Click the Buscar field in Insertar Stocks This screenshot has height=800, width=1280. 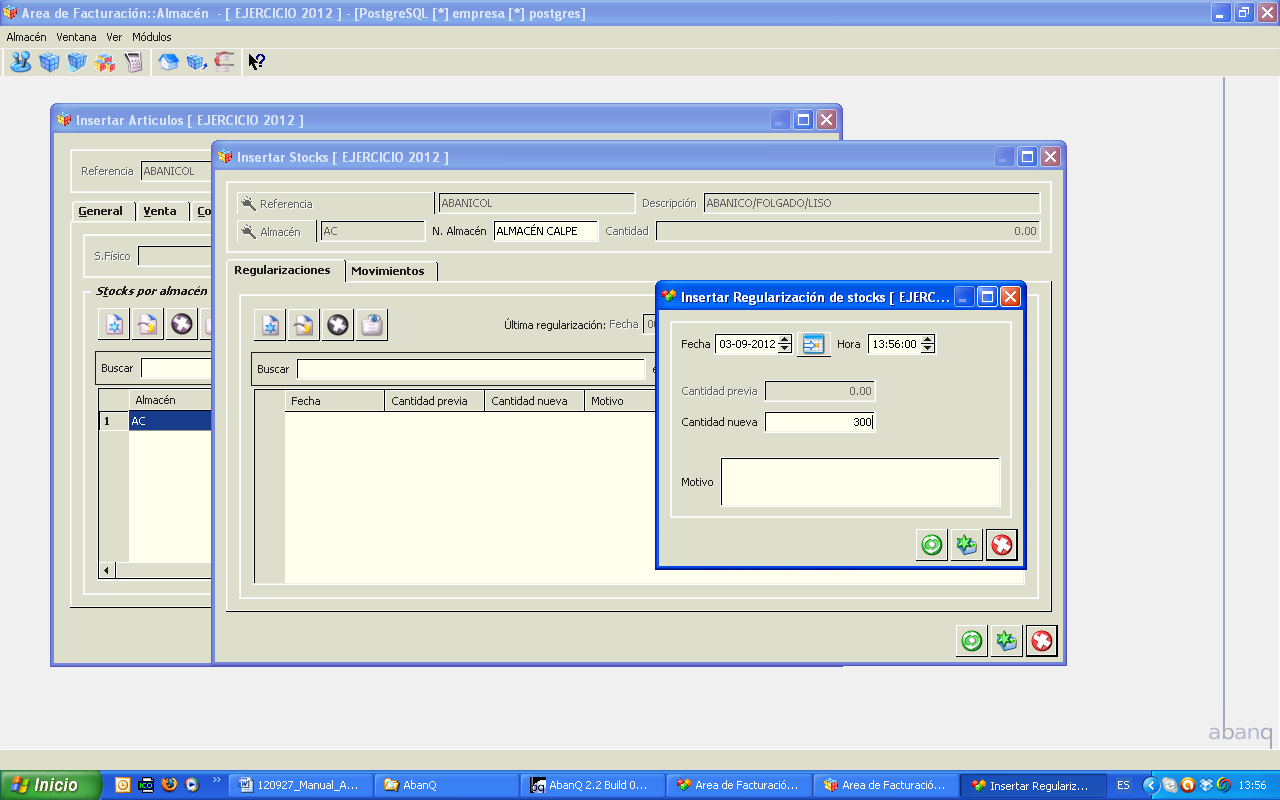(x=471, y=369)
